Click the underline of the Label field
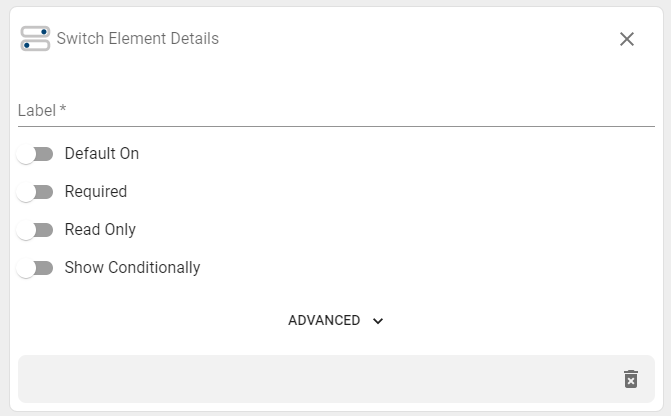671x416 pixels. (336, 126)
